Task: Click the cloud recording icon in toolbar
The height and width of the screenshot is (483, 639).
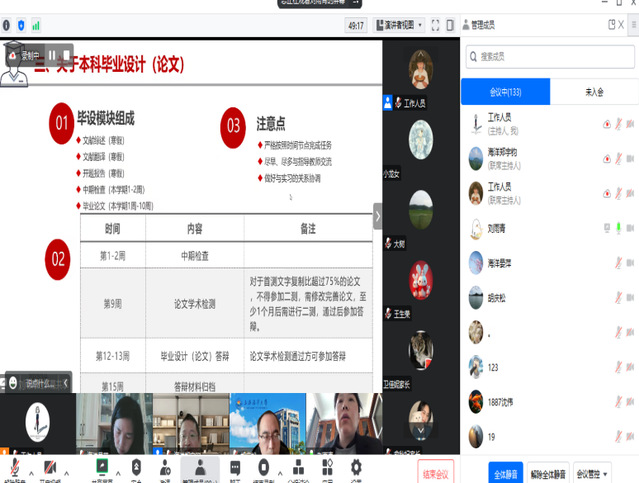Action: point(264,467)
